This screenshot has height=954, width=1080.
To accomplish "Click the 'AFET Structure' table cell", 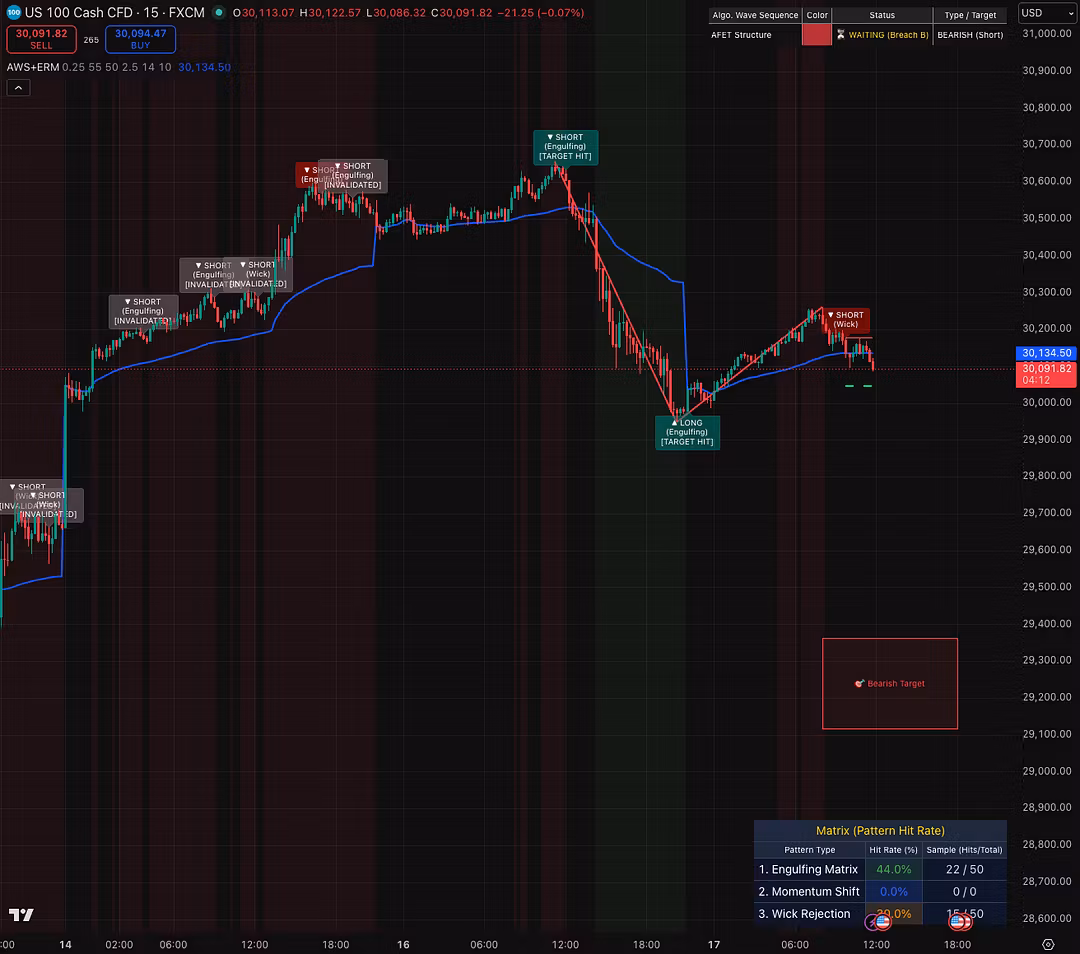I will [x=755, y=34].
